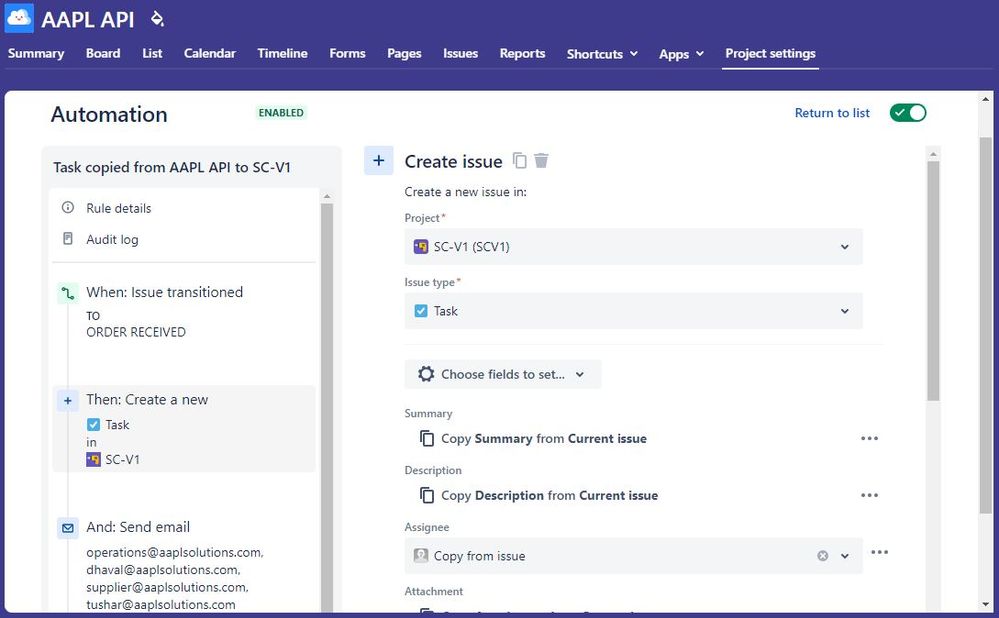Click the SC-V1 project icon in rule sidebar

tap(94, 459)
